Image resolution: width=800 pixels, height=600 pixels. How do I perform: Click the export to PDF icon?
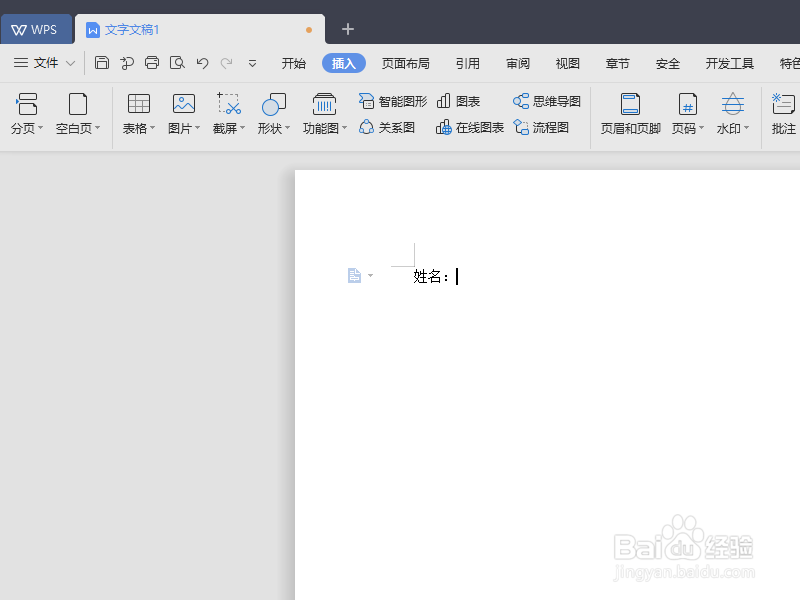click(x=127, y=63)
